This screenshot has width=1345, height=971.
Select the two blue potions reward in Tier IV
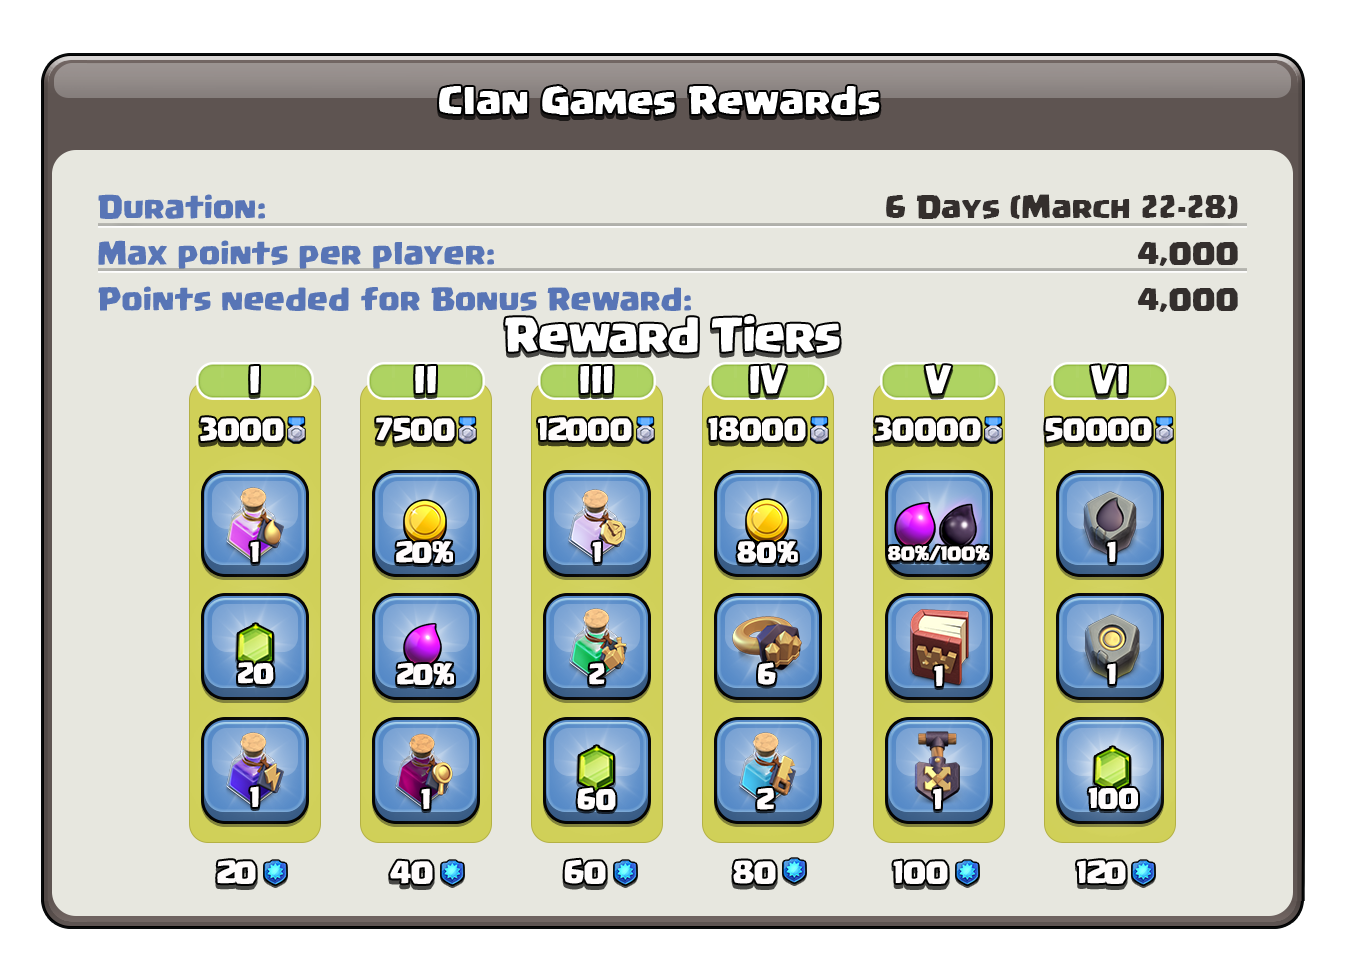(768, 771)
